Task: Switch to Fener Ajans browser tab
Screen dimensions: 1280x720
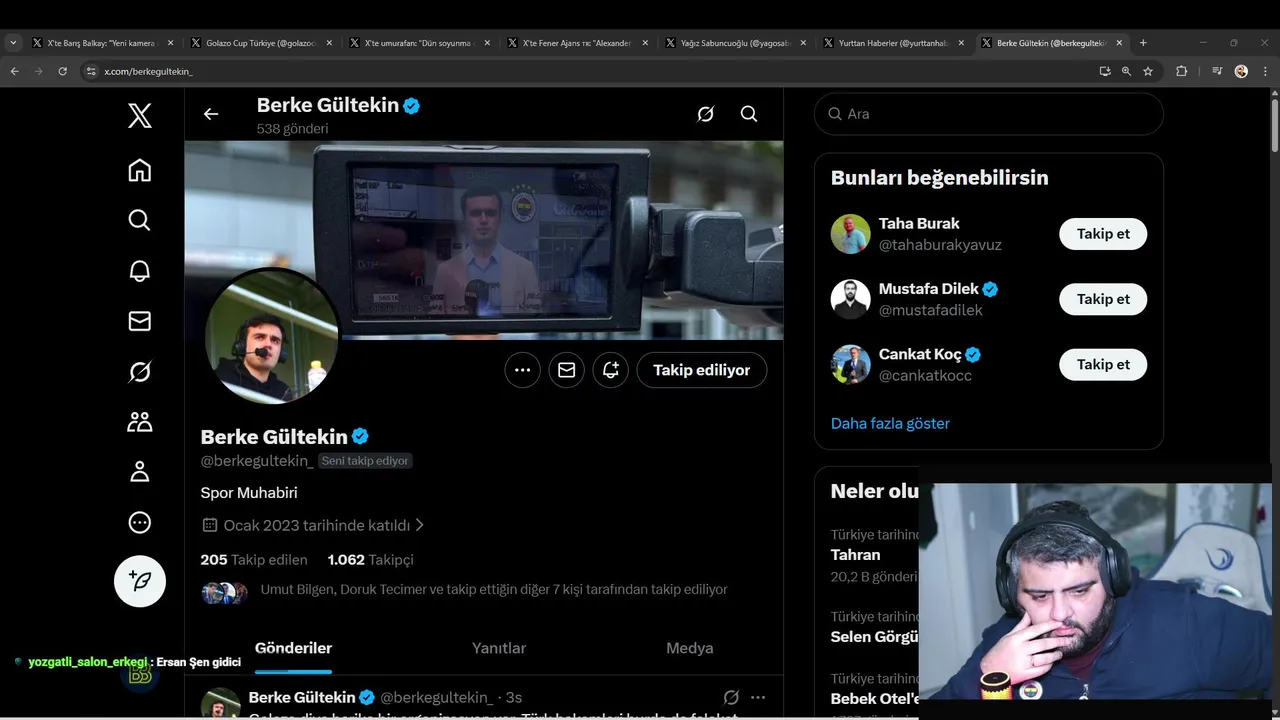Action: (578, 43)
